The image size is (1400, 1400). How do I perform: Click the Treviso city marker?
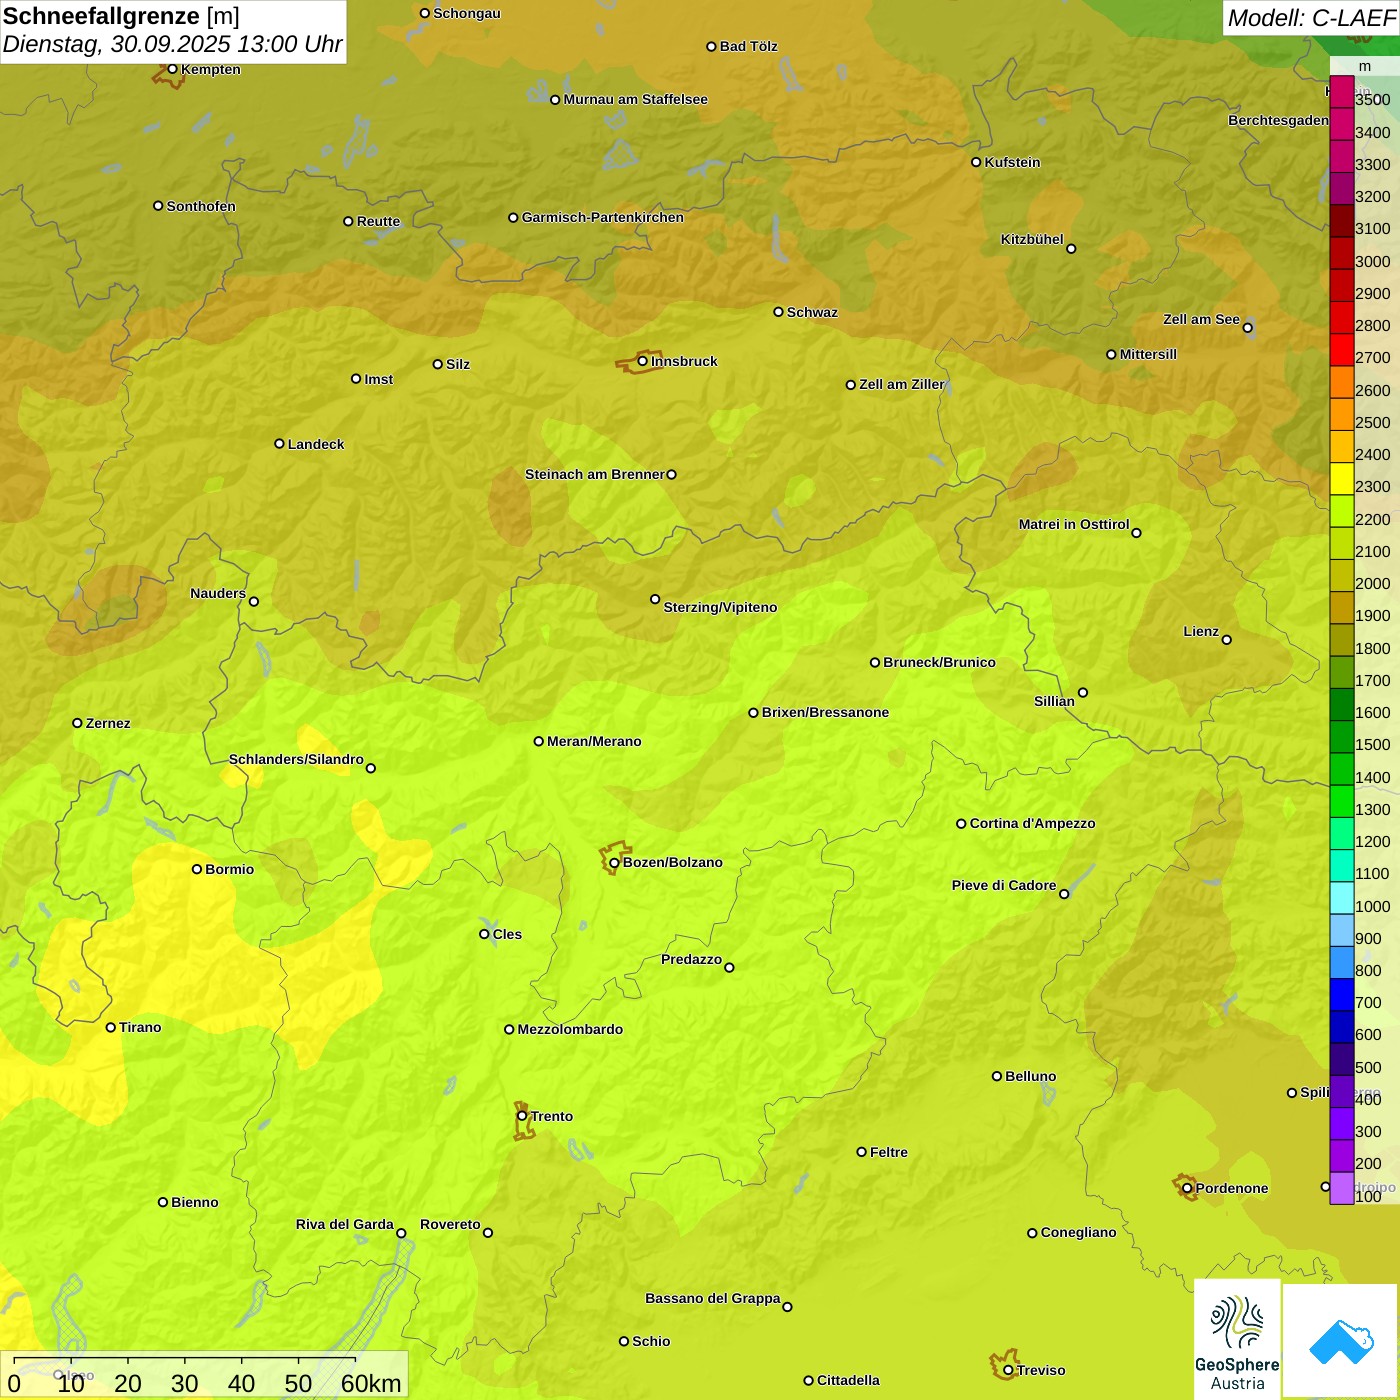pos(1008,1370)
